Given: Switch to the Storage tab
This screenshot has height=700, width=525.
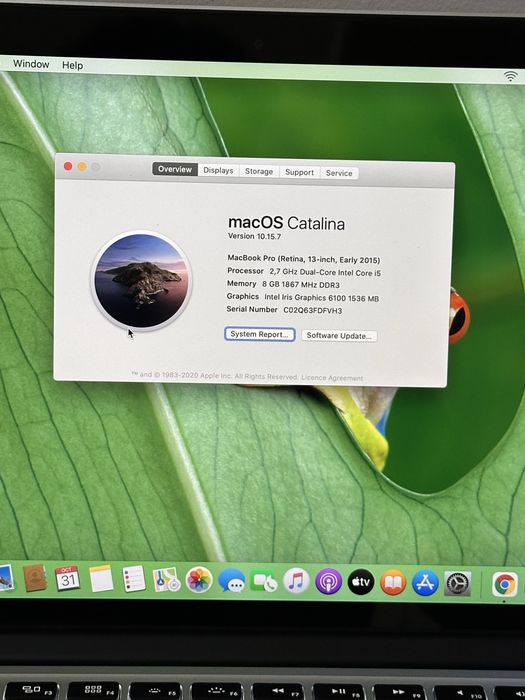Looking at the screenshot, I should click(x=259, y=171).
